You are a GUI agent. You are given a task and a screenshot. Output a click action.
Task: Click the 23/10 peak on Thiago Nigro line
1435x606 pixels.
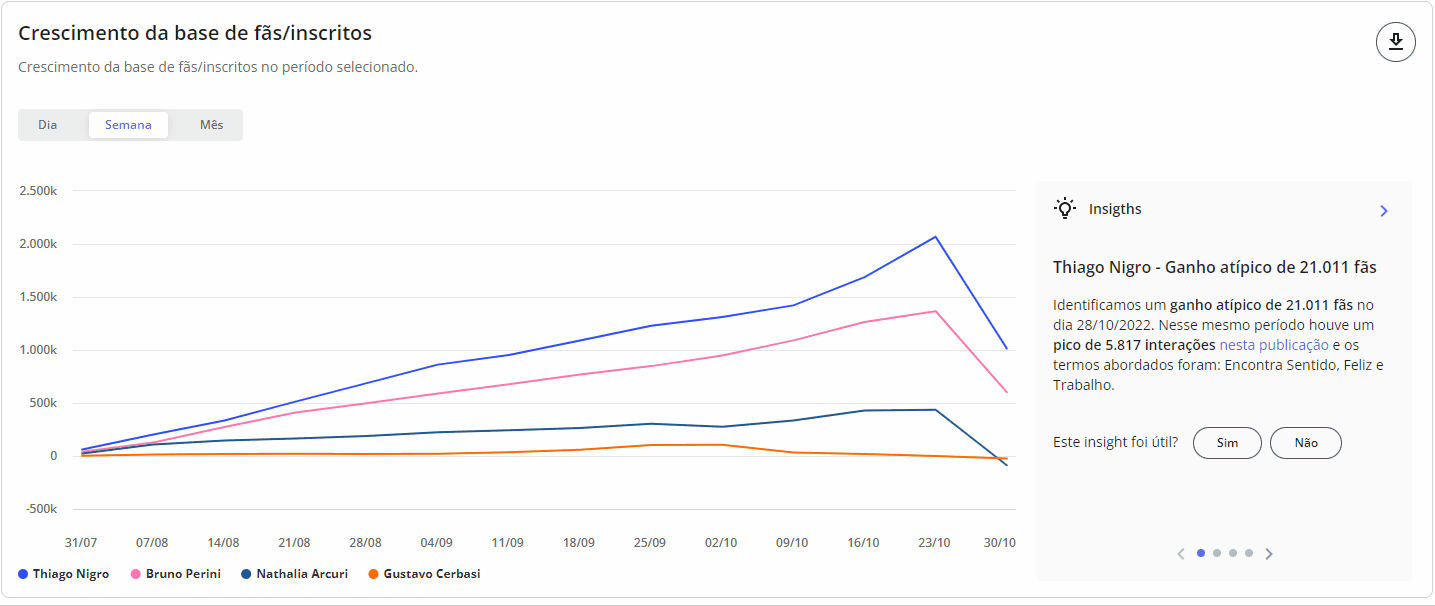click(935, 237)
